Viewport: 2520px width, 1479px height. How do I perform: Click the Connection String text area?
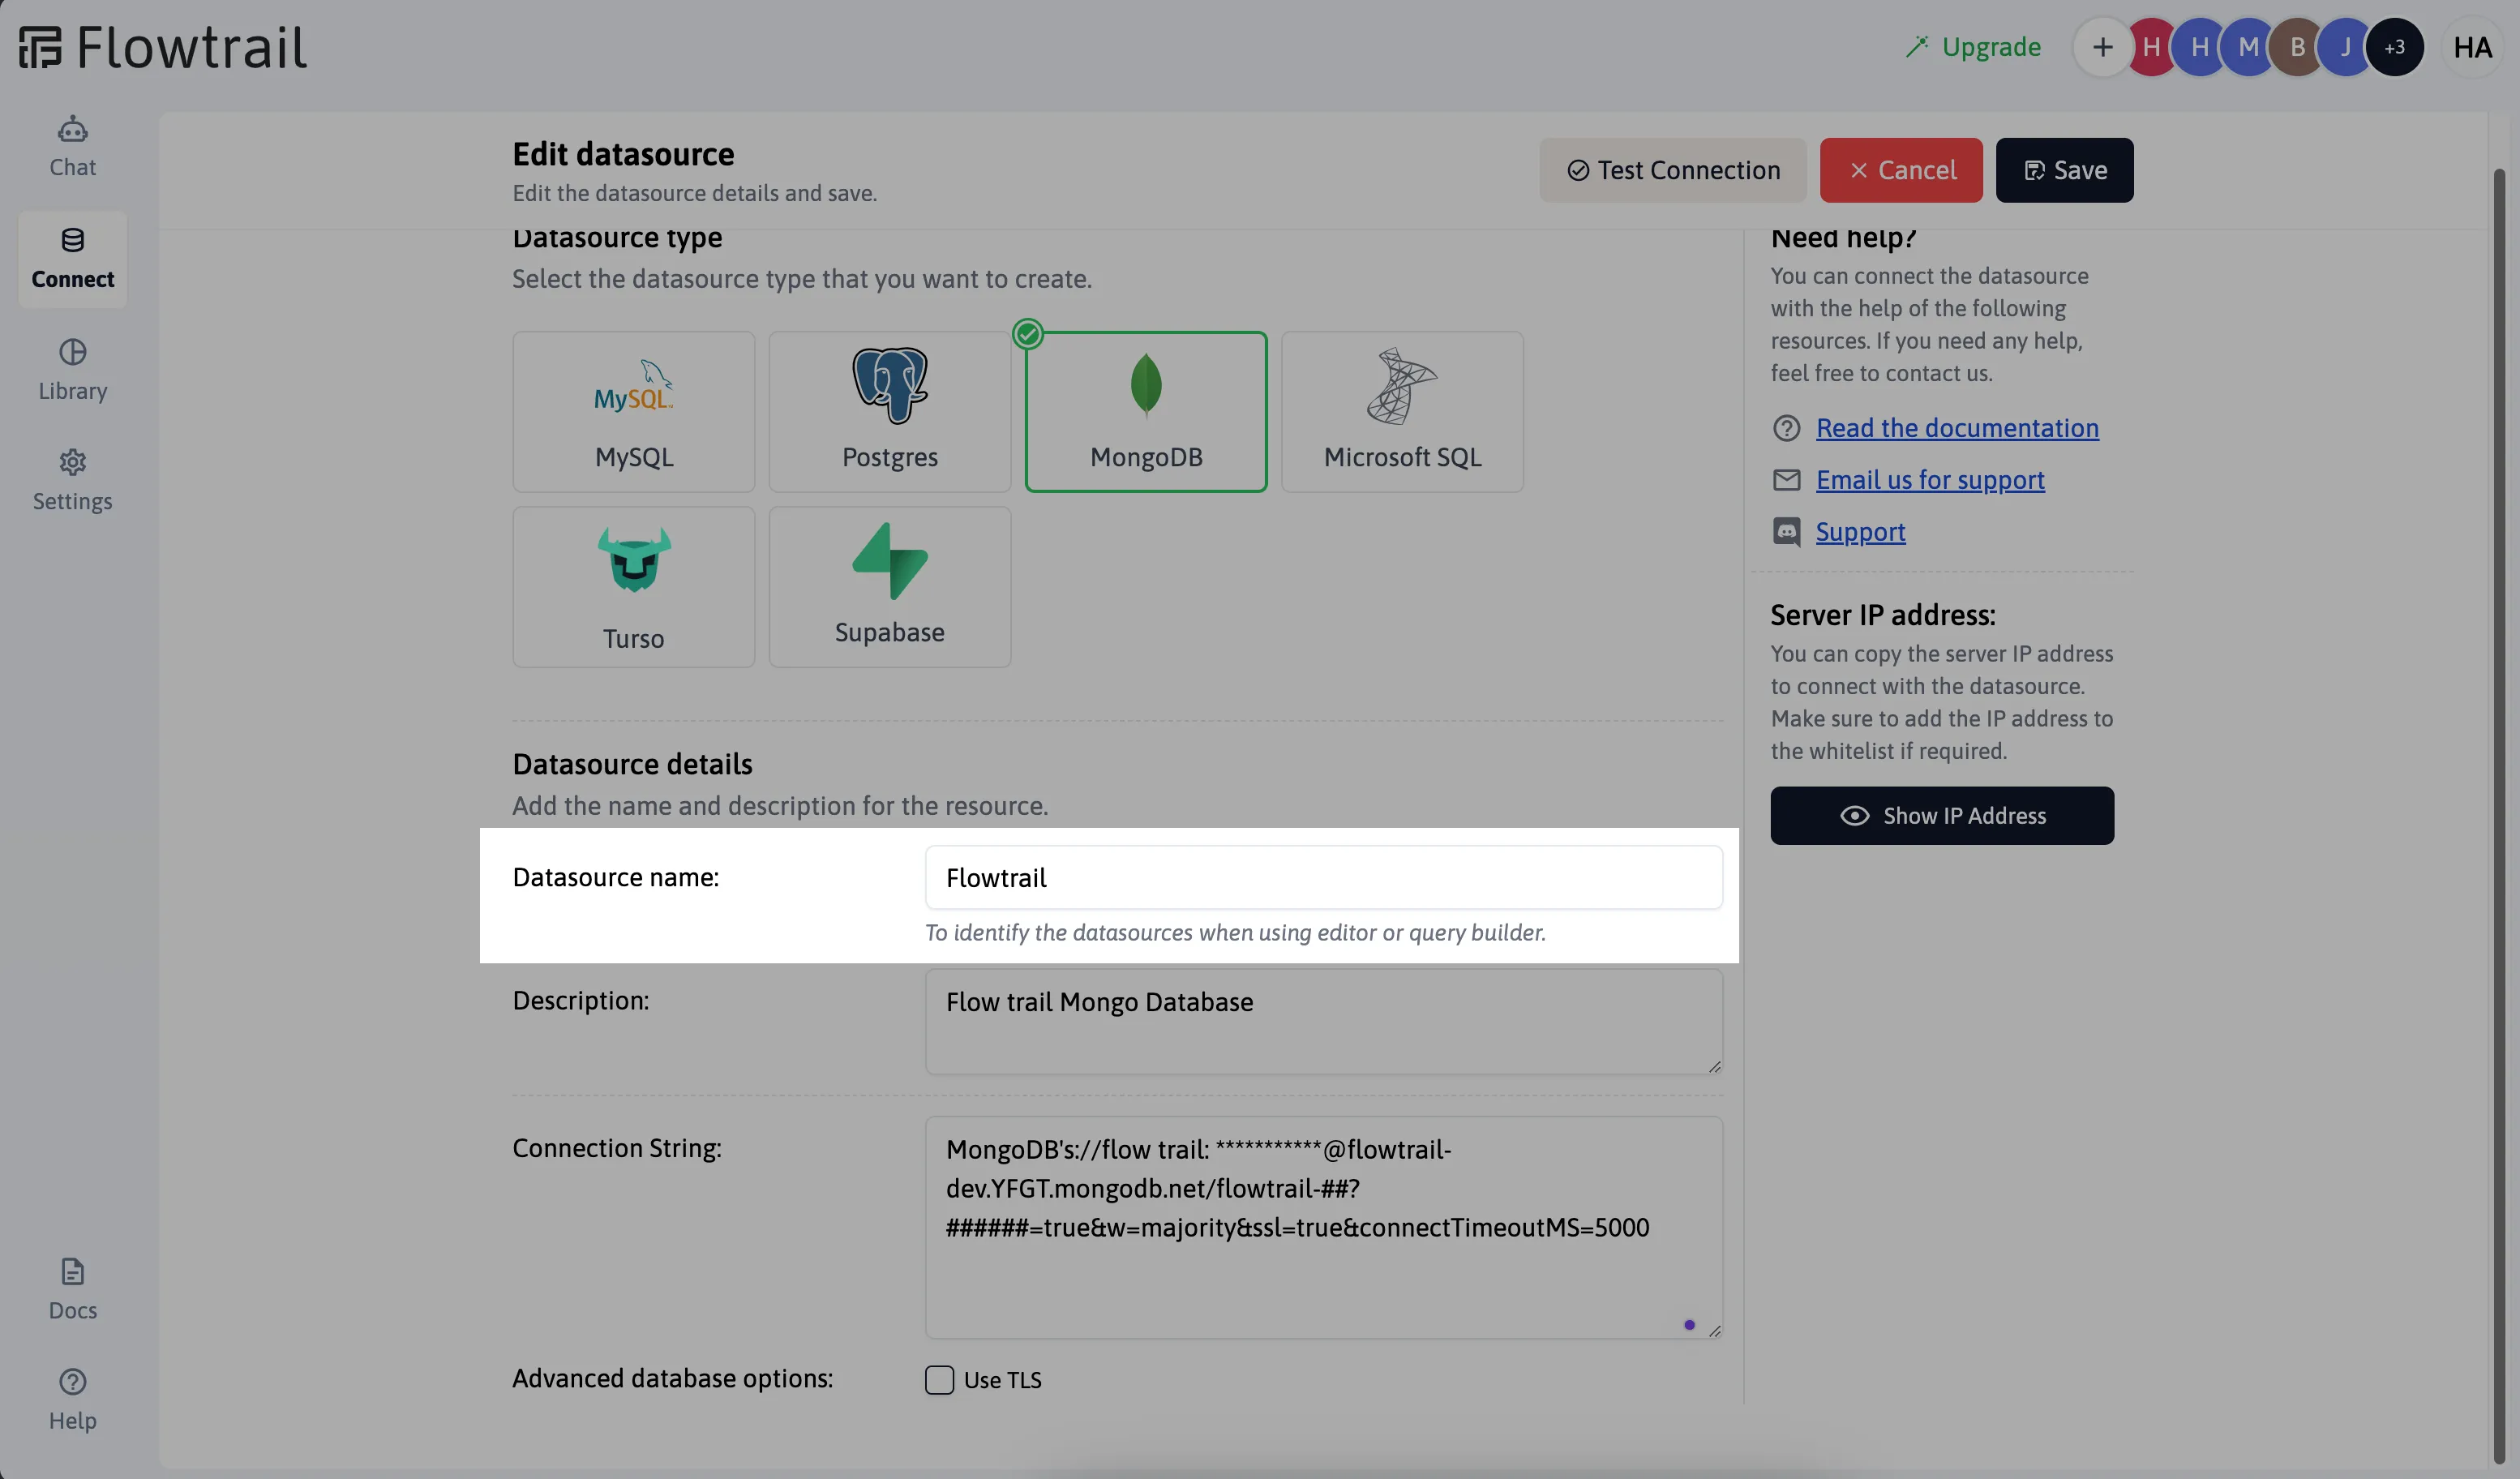pos(1323,1227)
